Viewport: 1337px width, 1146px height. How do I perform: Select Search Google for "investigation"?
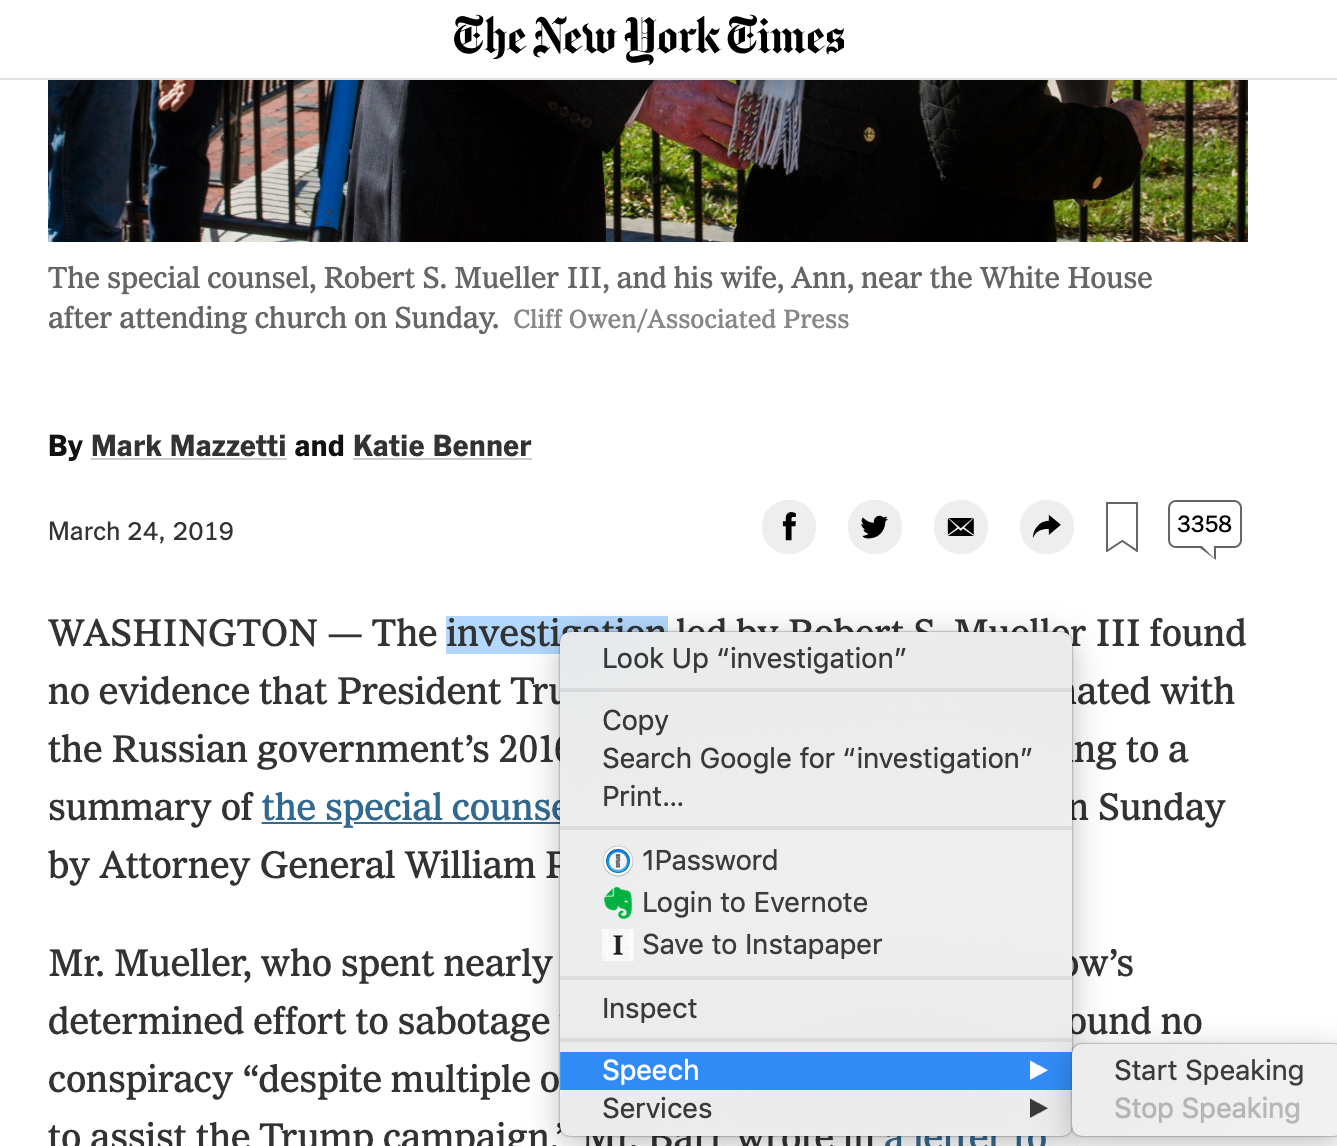[x=817, y=759]
